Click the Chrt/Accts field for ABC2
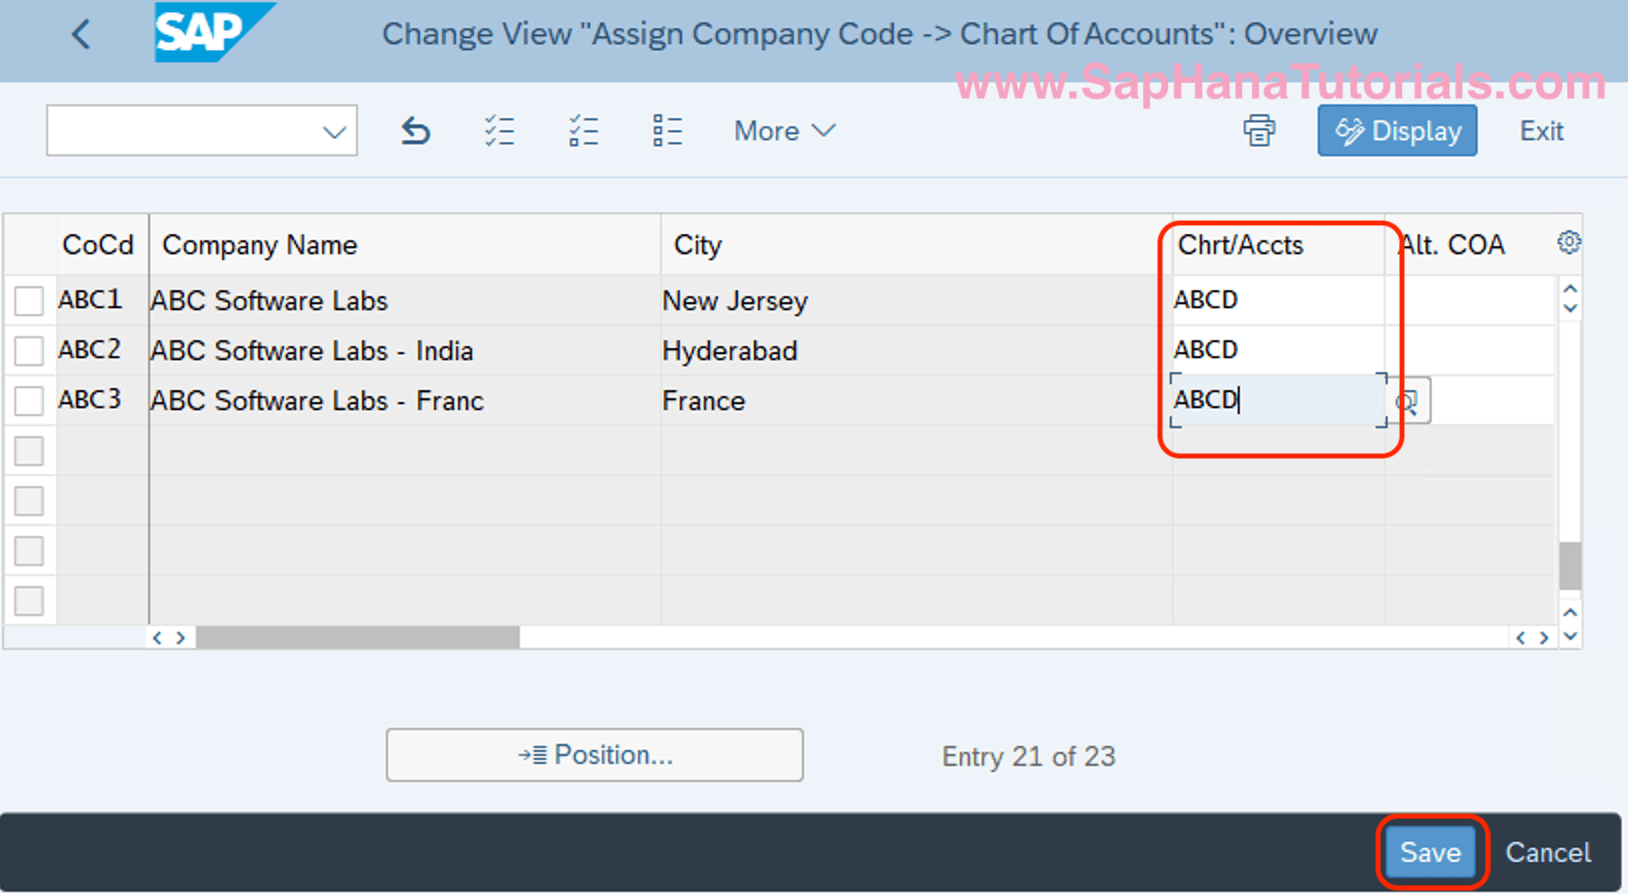This screenshot has height=894, width=1628. [x=1278, y=350]
